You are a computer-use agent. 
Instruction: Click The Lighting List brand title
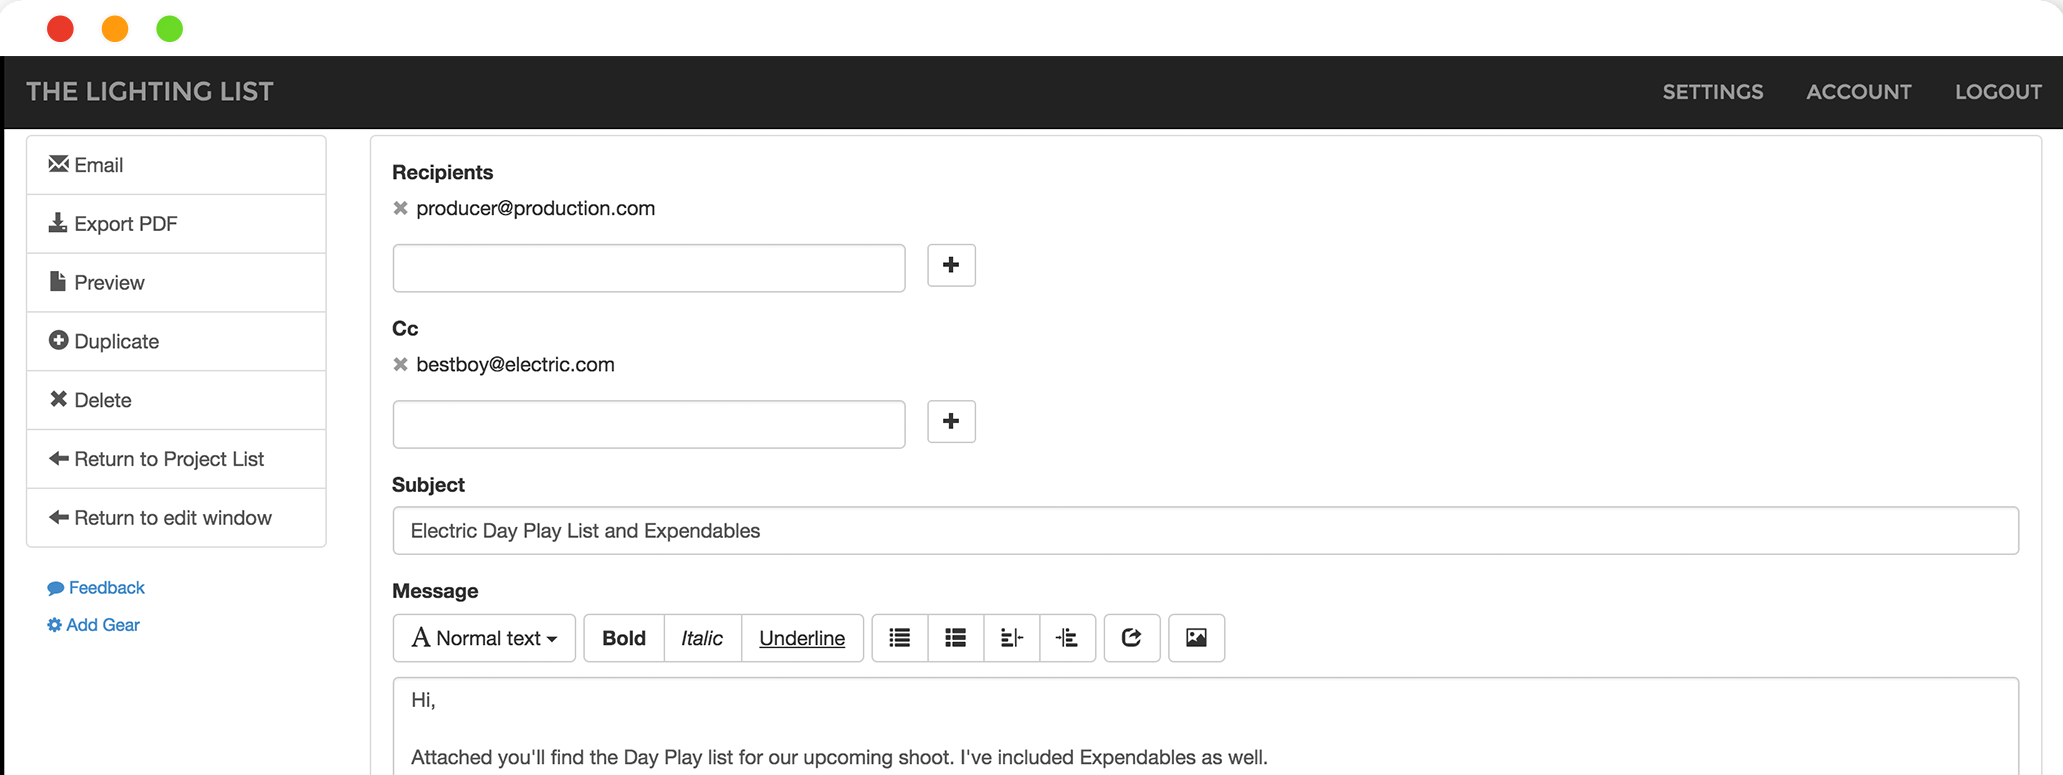point(150,92)
